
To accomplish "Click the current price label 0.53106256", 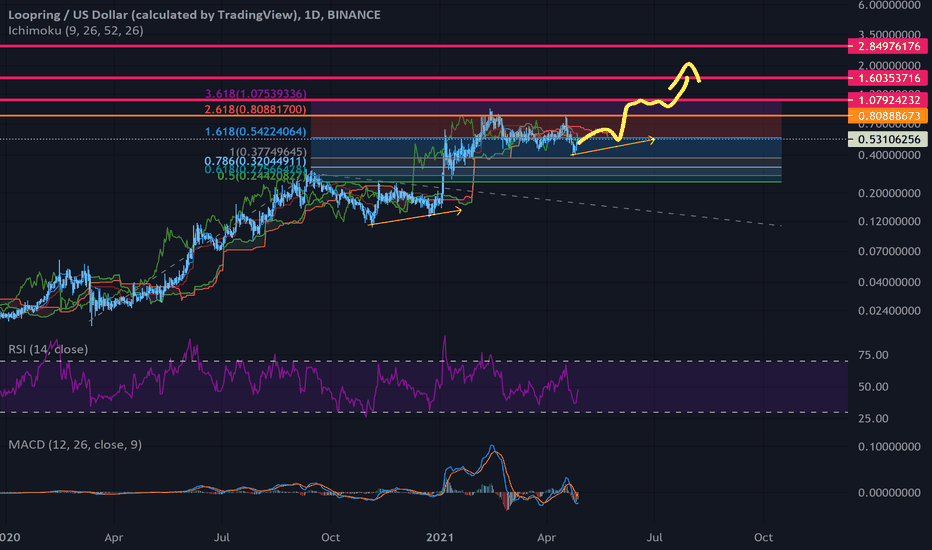I will [x=888, y=139].
